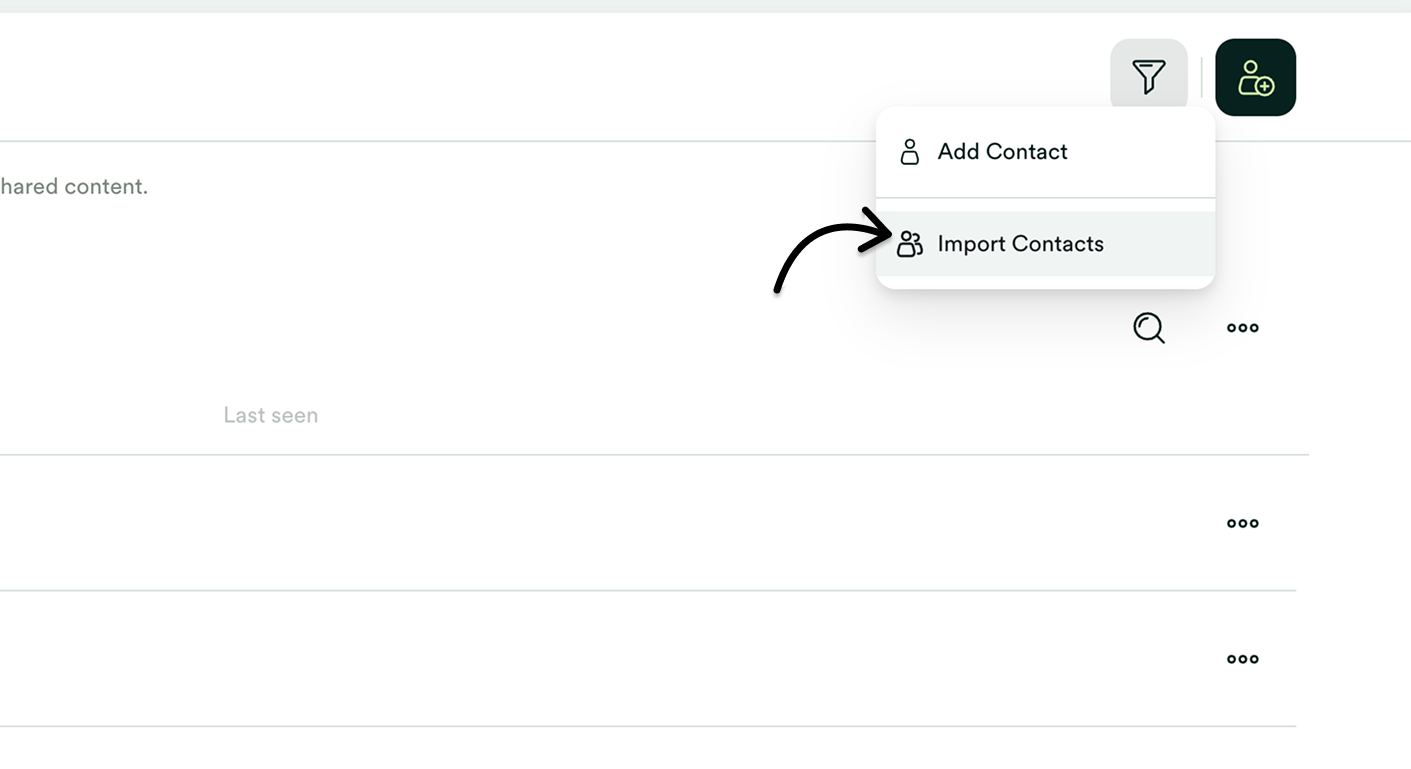Image resolution: width=1411 pixels, height=769 pixels.
Task: Click the add-person icon on the dark button
Action: click(x=1255, y=77)
